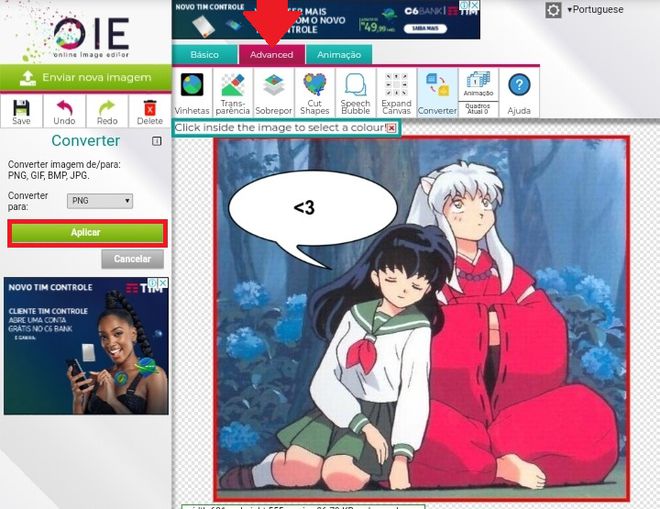The width and height of the screenshot is (660, 509).
Task: Close the TIM sidebar ad
Action: pyautogui.click(x=163, y=282)
